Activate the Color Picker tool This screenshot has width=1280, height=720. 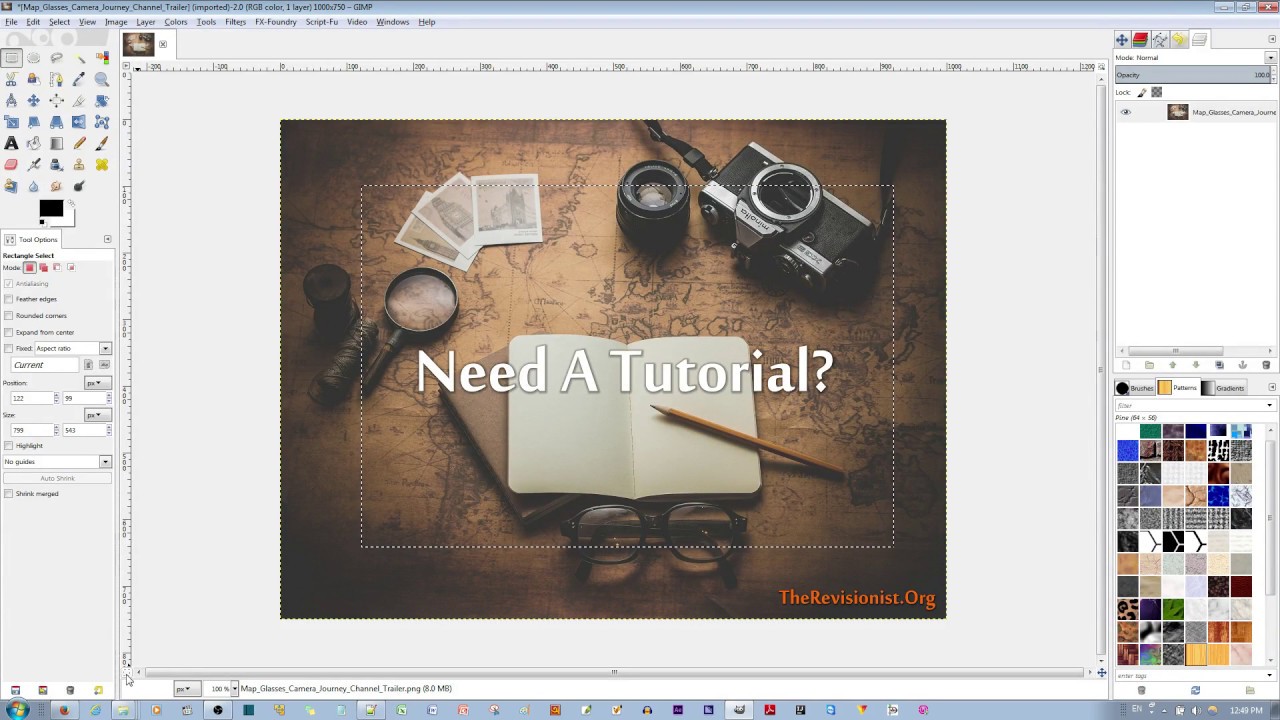80,79
